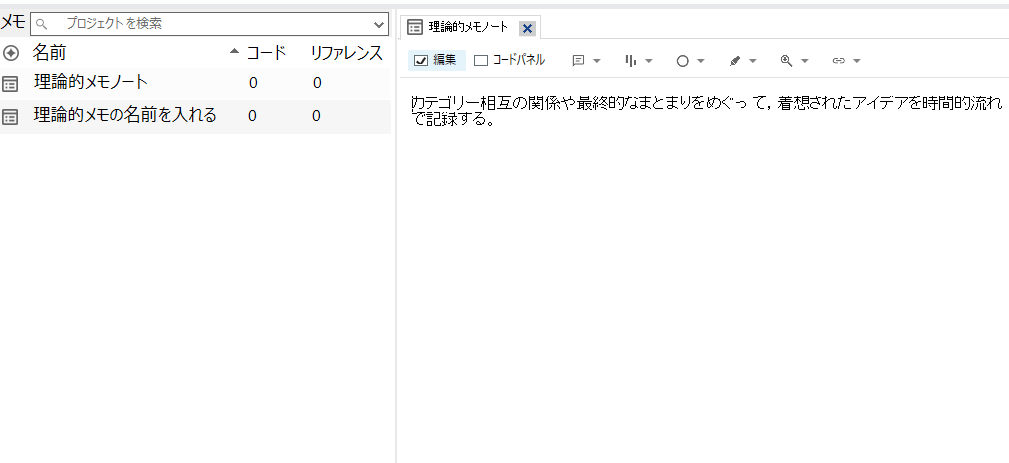1009x463 pixels.
Task: Select the 理論的メモの名前を入れる memo row
Action: [125, 115]
